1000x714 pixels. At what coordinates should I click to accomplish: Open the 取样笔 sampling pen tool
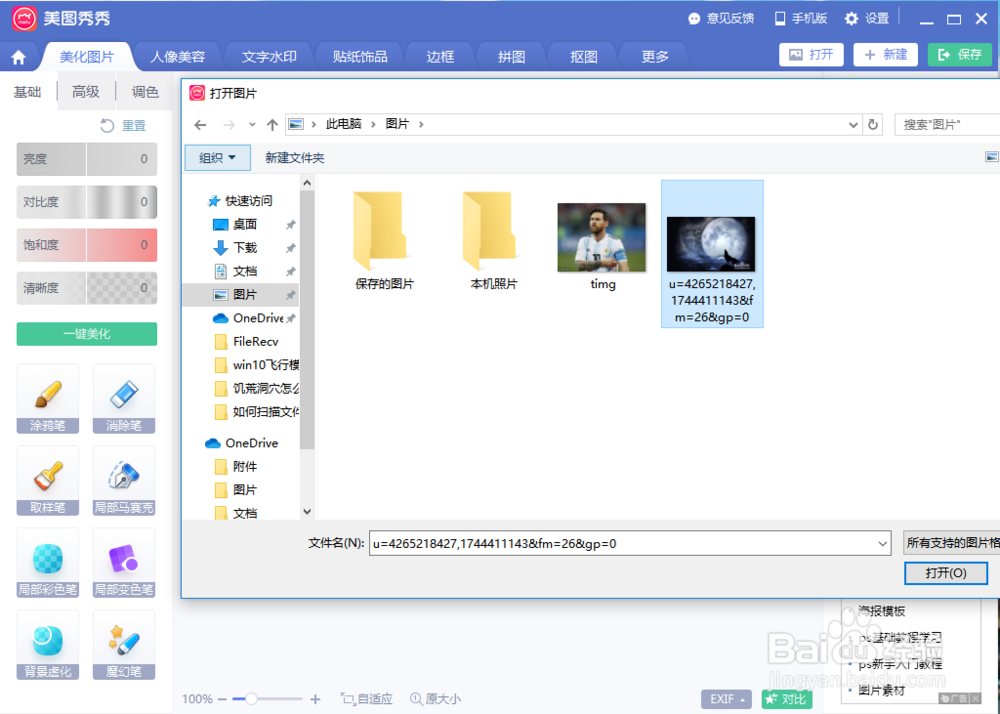click(47, 481)
